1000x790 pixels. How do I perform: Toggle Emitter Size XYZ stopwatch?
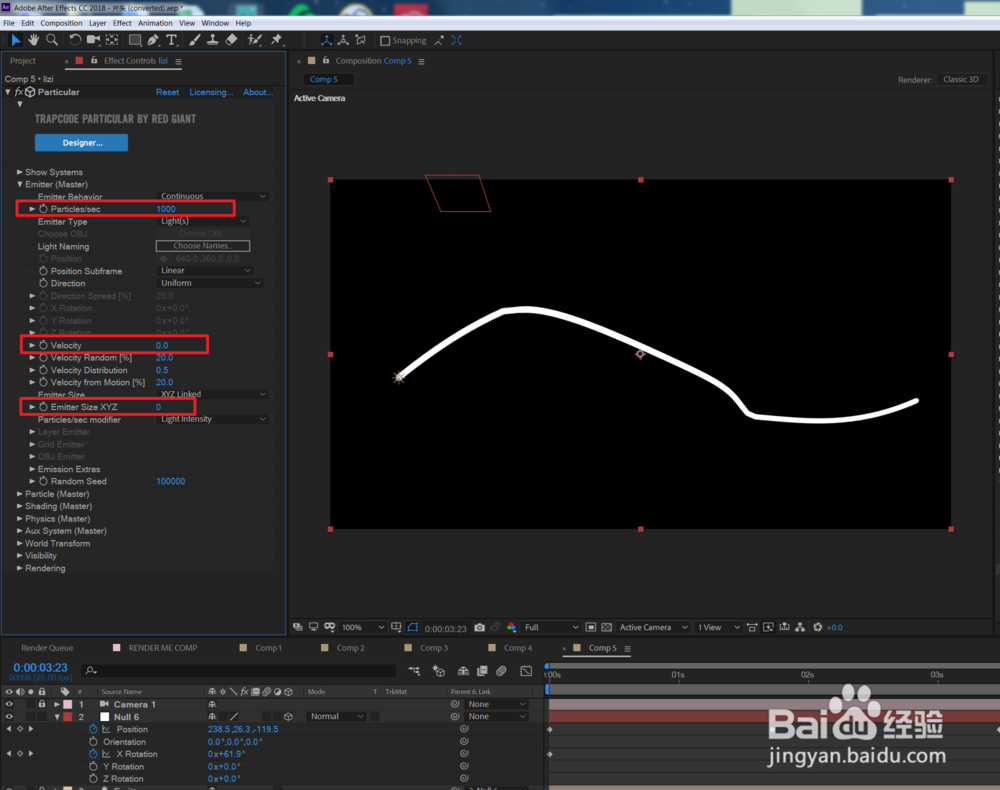coord(43,407)
